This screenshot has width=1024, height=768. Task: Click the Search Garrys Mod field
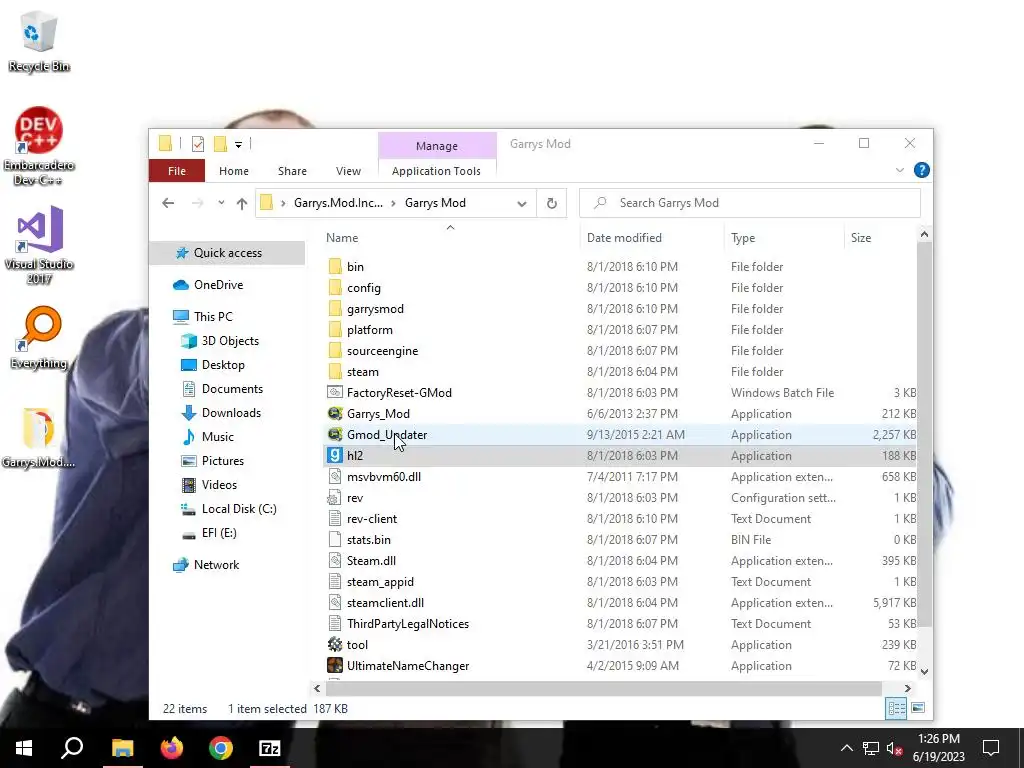750,203
